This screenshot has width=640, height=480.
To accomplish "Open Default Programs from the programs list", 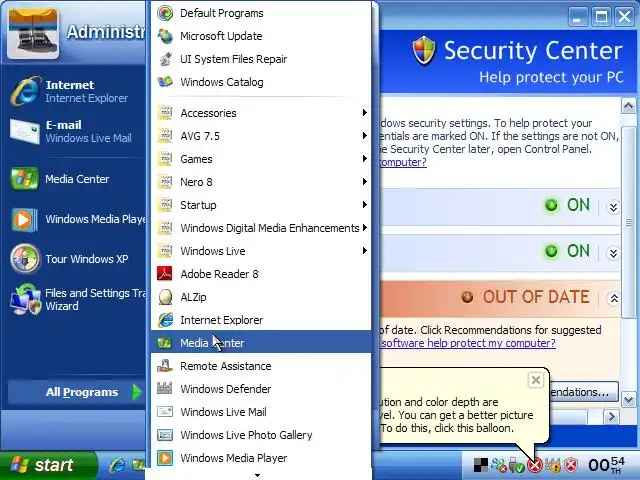I will (x=261, y=13).
